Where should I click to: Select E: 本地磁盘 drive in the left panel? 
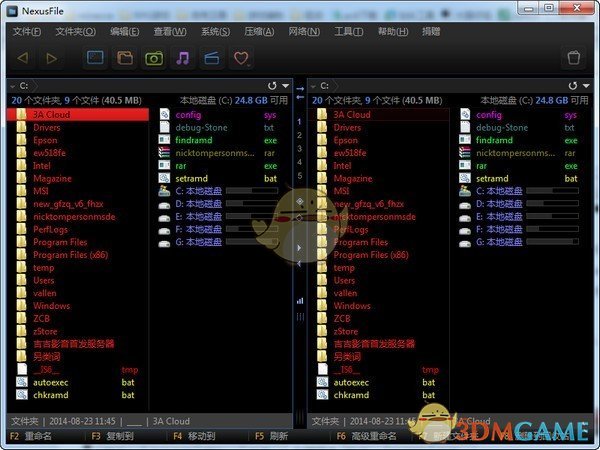(x=199, y=217)
